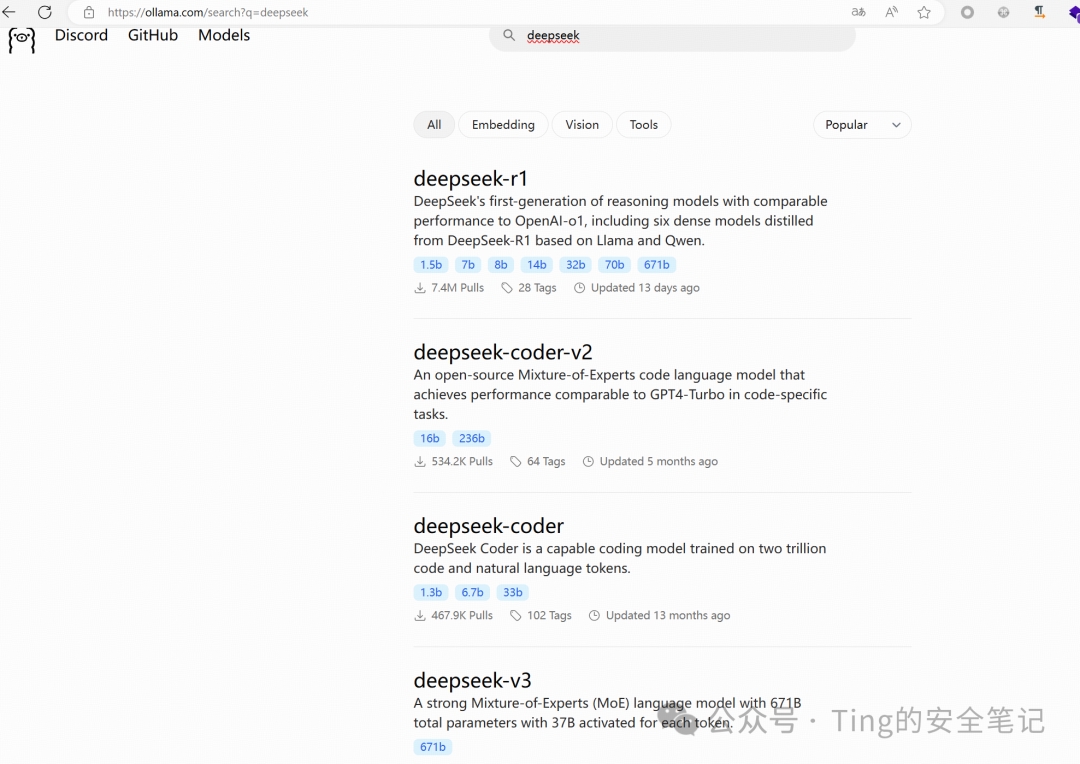
Task: Click the paragraph mark extension icon
Action: (x=1039, y=12)
